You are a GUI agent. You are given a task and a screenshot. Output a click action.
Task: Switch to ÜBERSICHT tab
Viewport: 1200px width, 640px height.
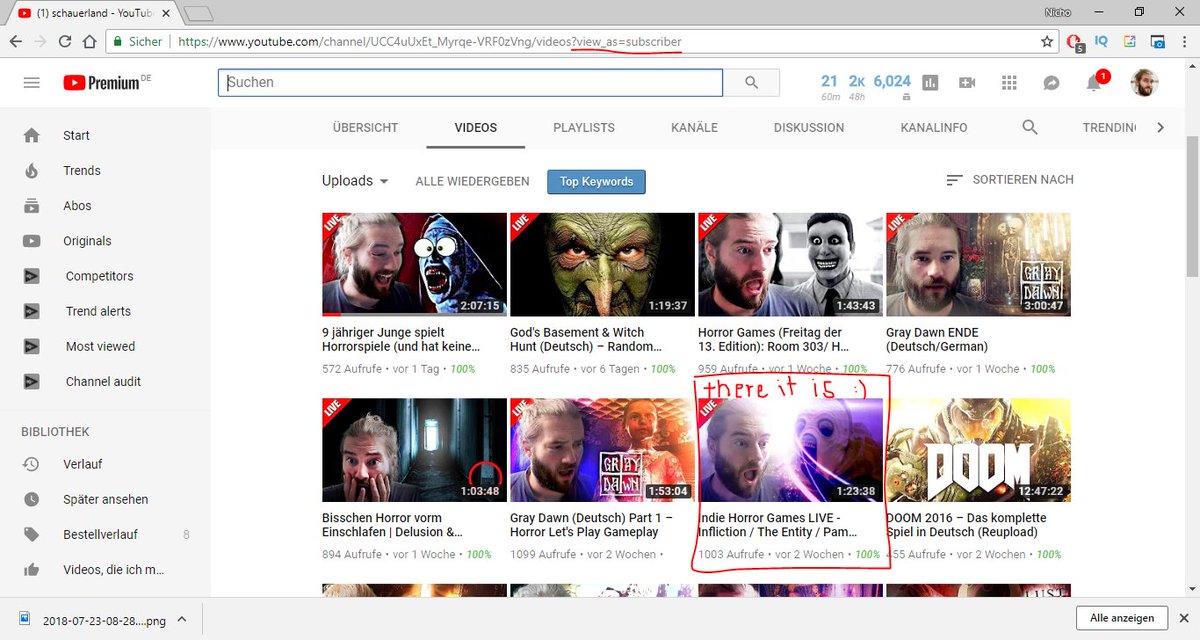click(x=365, y=127)
